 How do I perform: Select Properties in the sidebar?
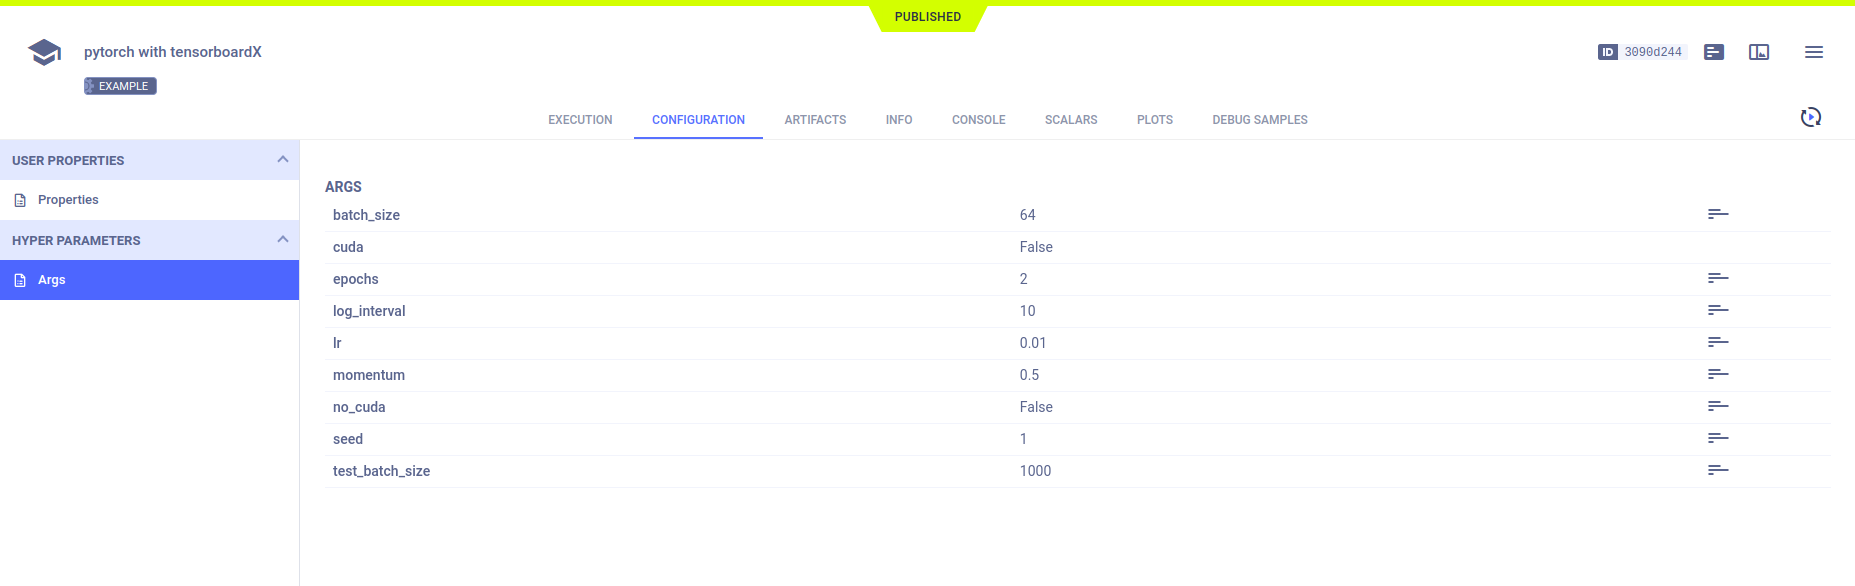[x=68, y=200]
